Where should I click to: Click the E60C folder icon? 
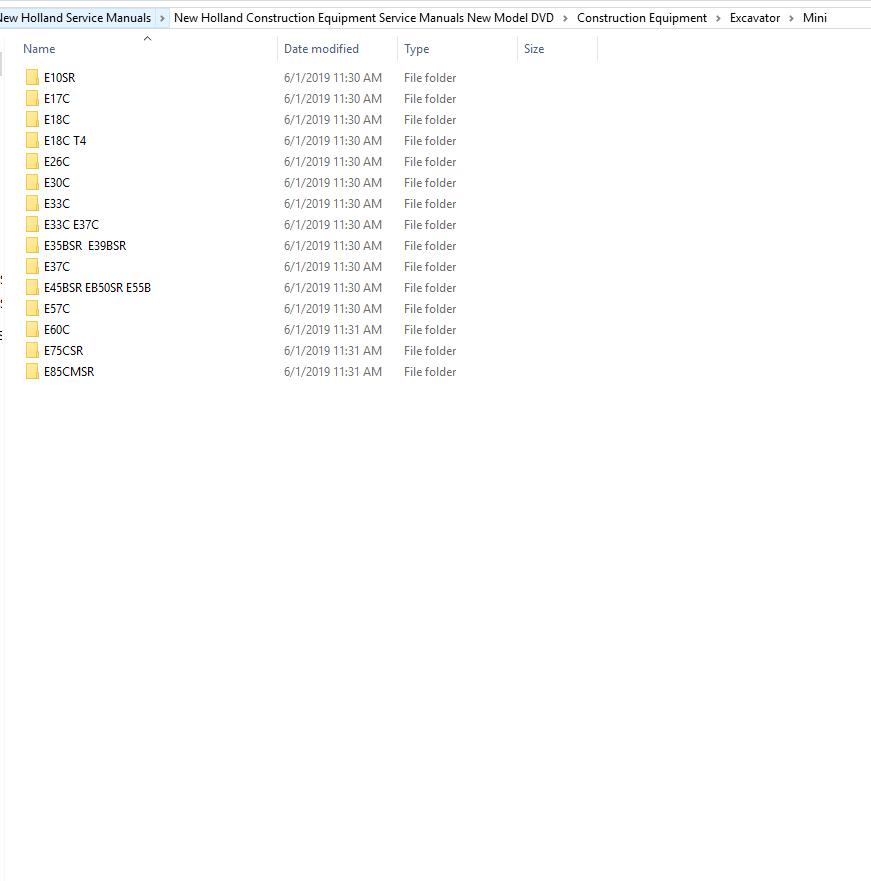tap(33, 330)
